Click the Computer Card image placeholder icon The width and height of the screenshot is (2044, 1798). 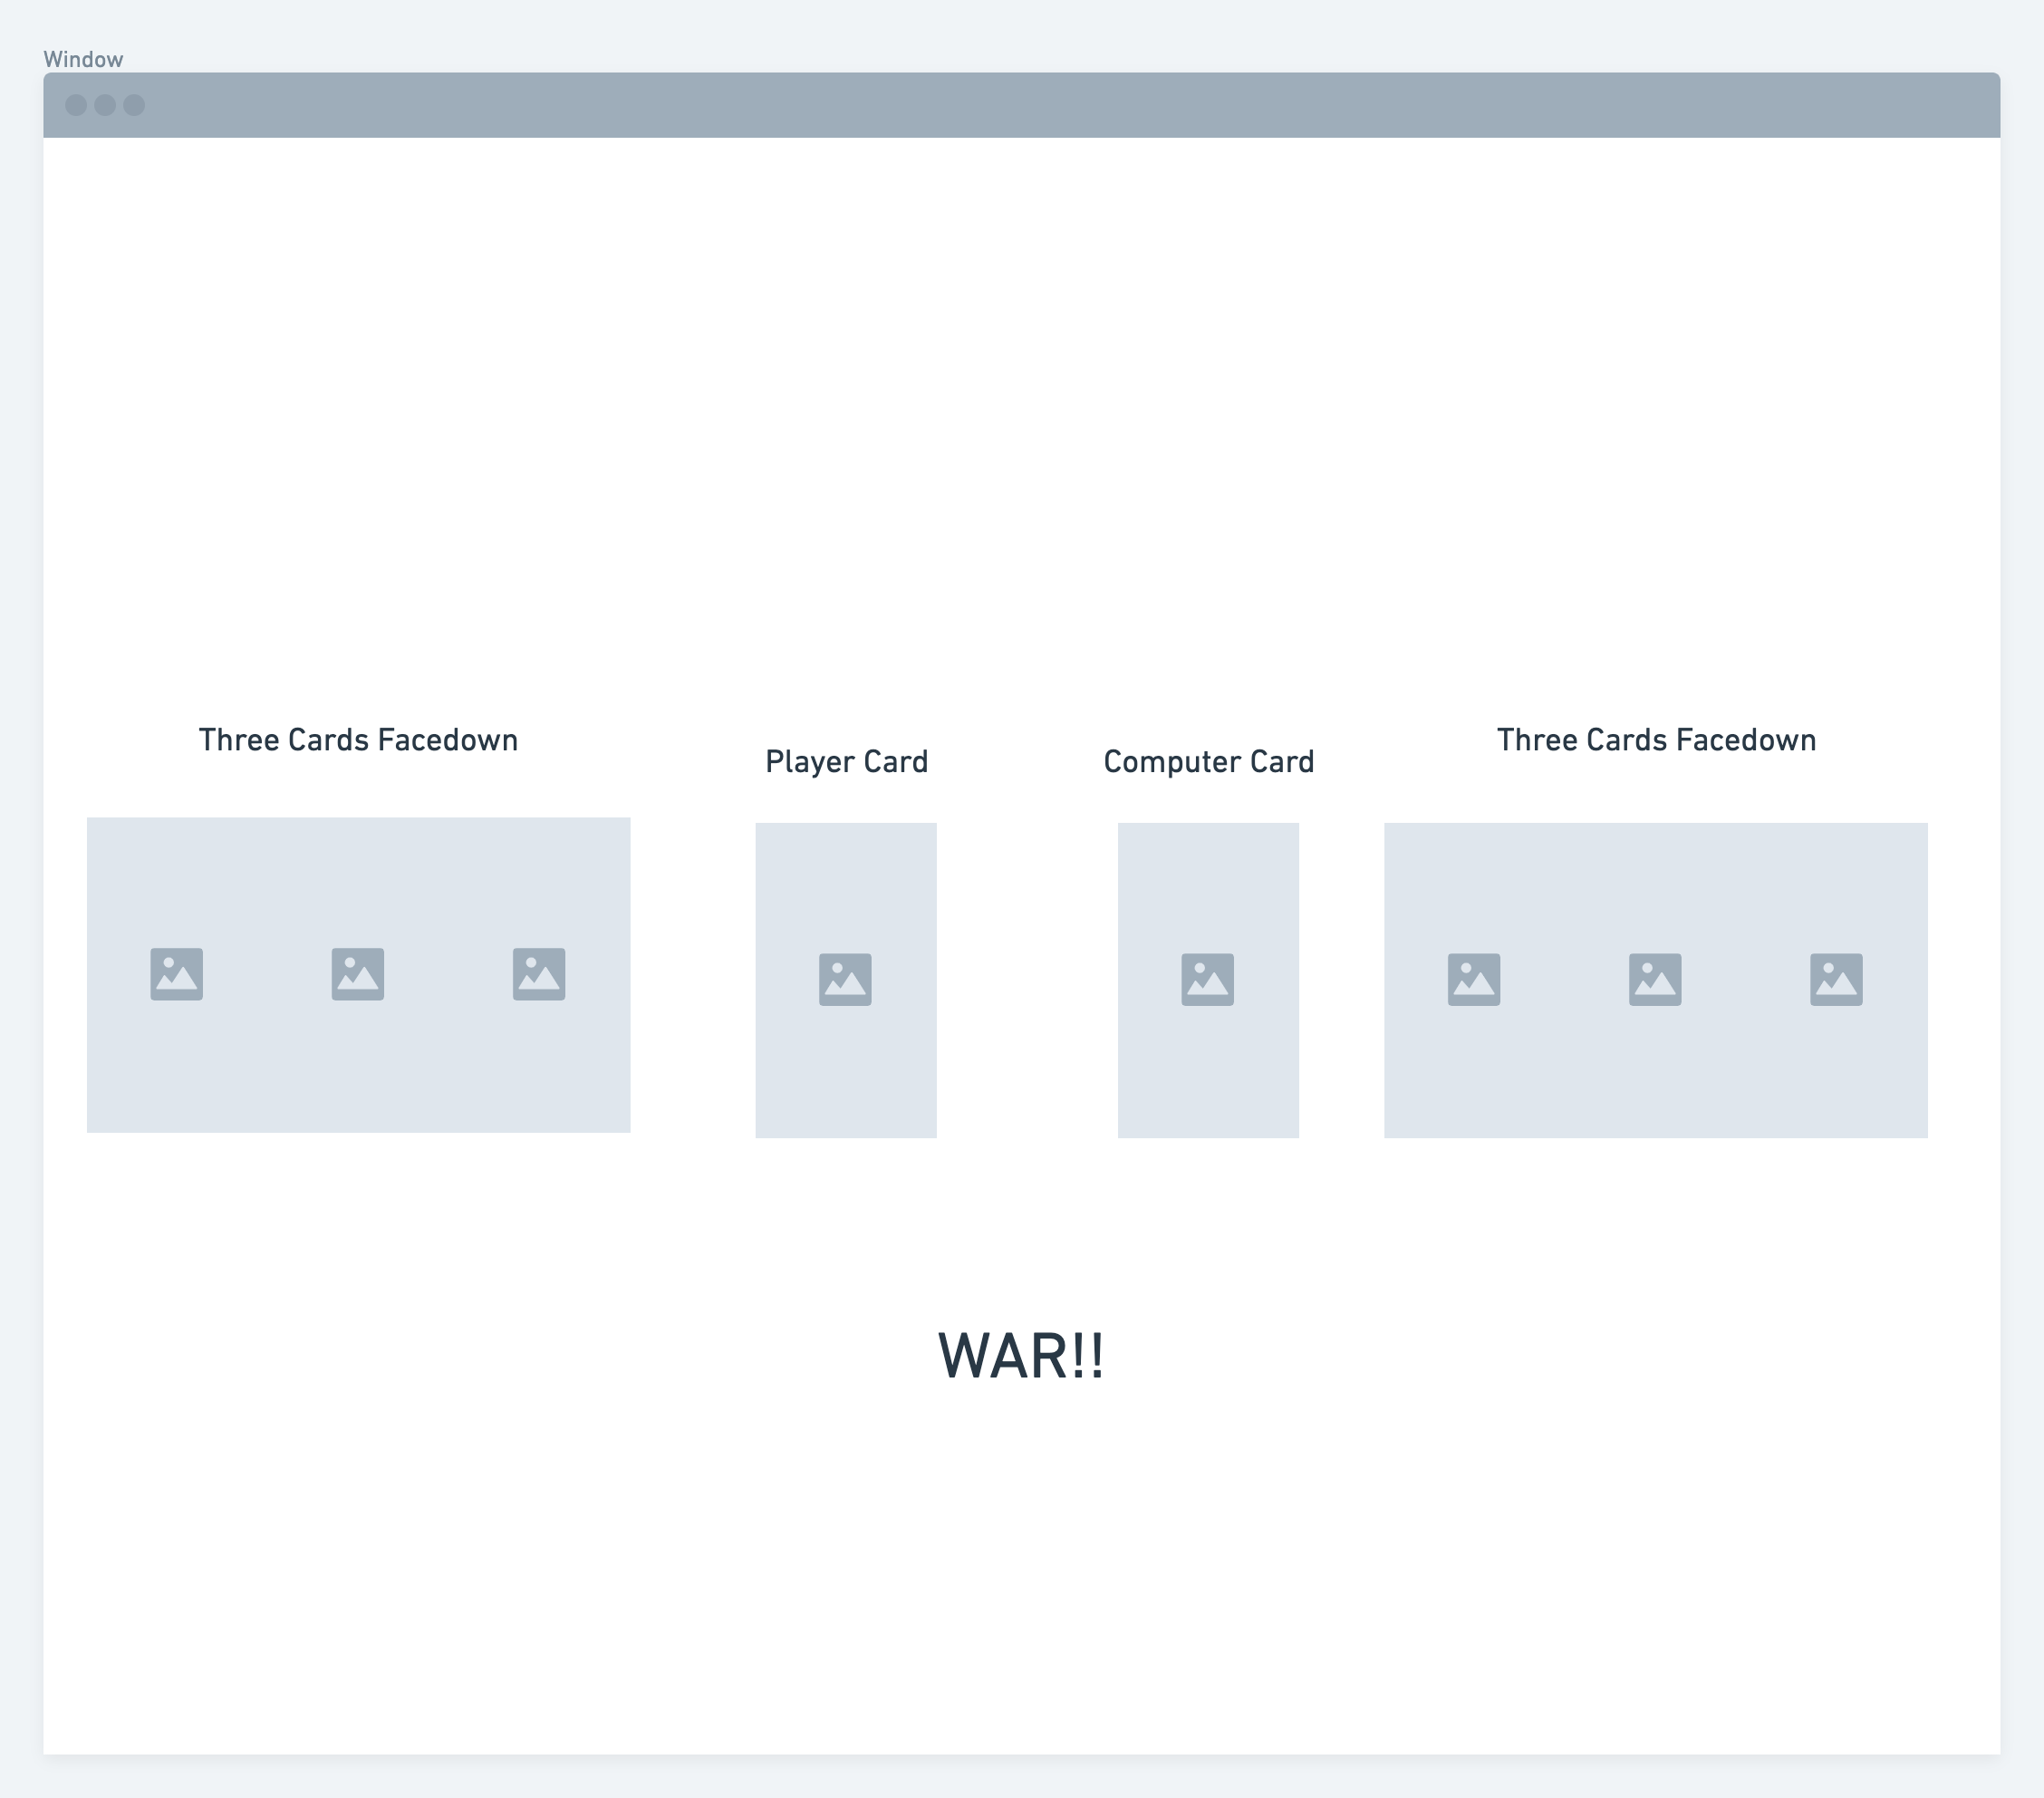point(1207,979)
